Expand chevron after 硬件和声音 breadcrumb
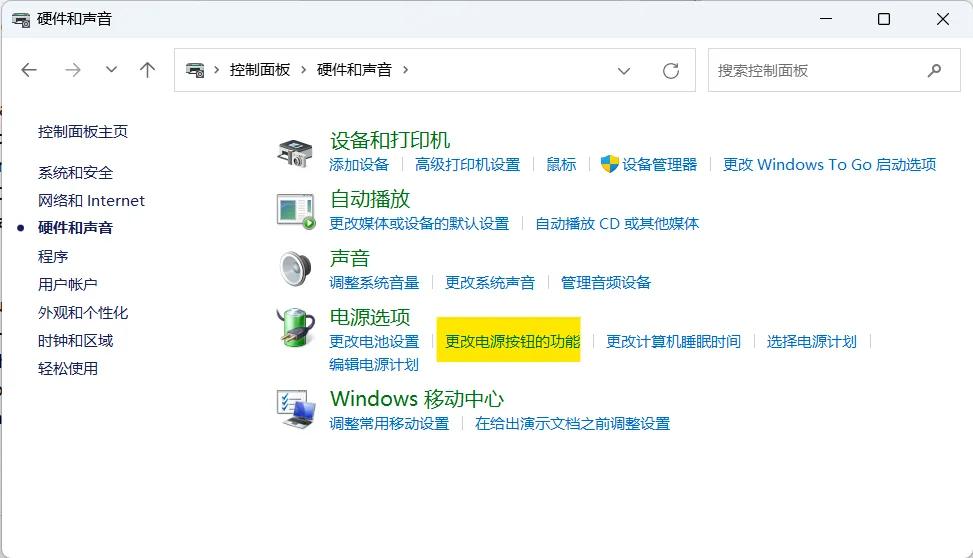Image resolution: width=973 pixels, height=558 pixels. pyautogui.click(x=405, y=70)
